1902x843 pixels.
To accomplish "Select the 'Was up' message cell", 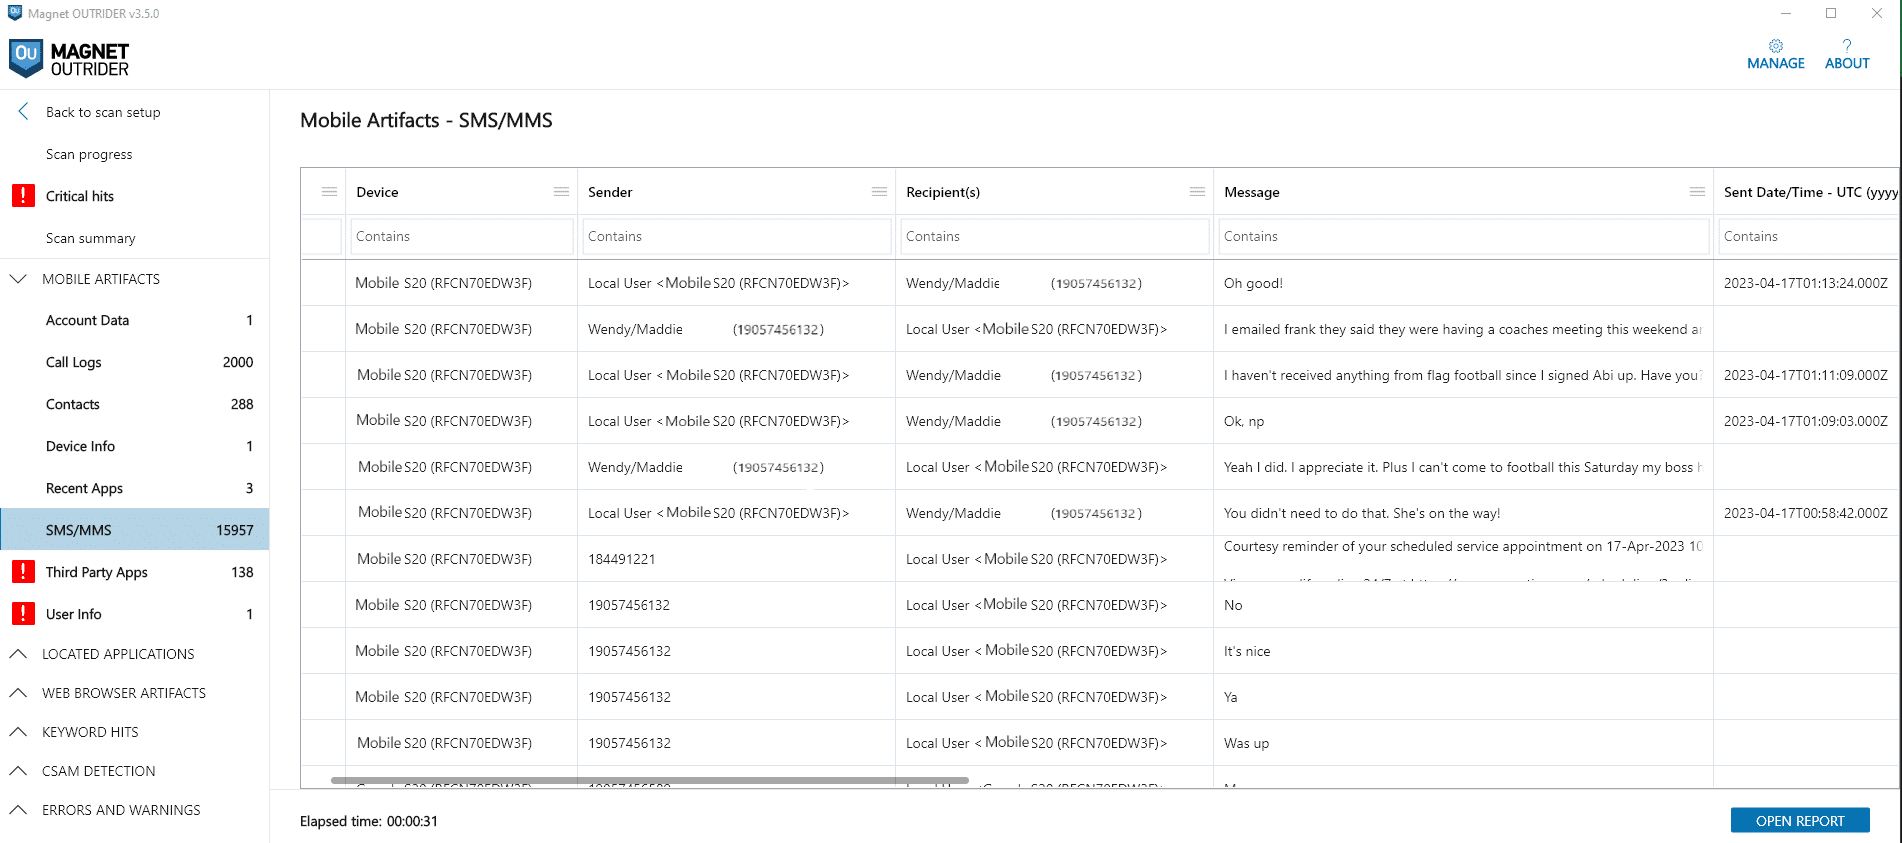I will (1463, 743).
